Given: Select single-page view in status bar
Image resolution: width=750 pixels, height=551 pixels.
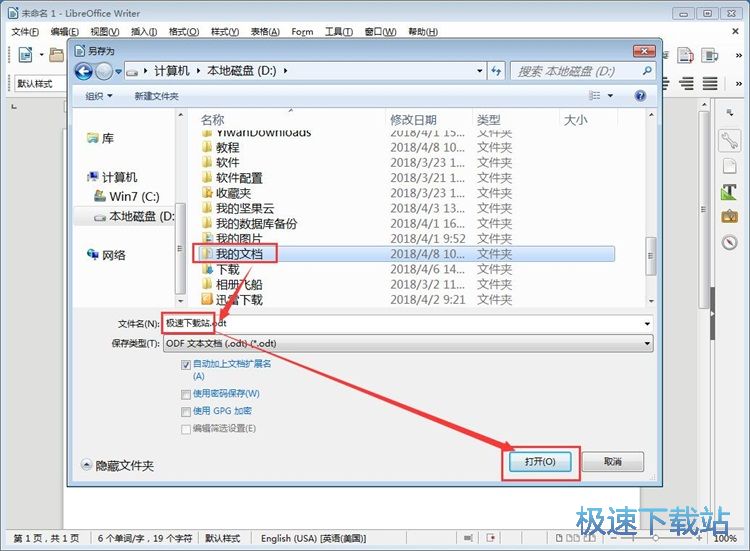Looking at the screenshot, I should click(559, 538).
